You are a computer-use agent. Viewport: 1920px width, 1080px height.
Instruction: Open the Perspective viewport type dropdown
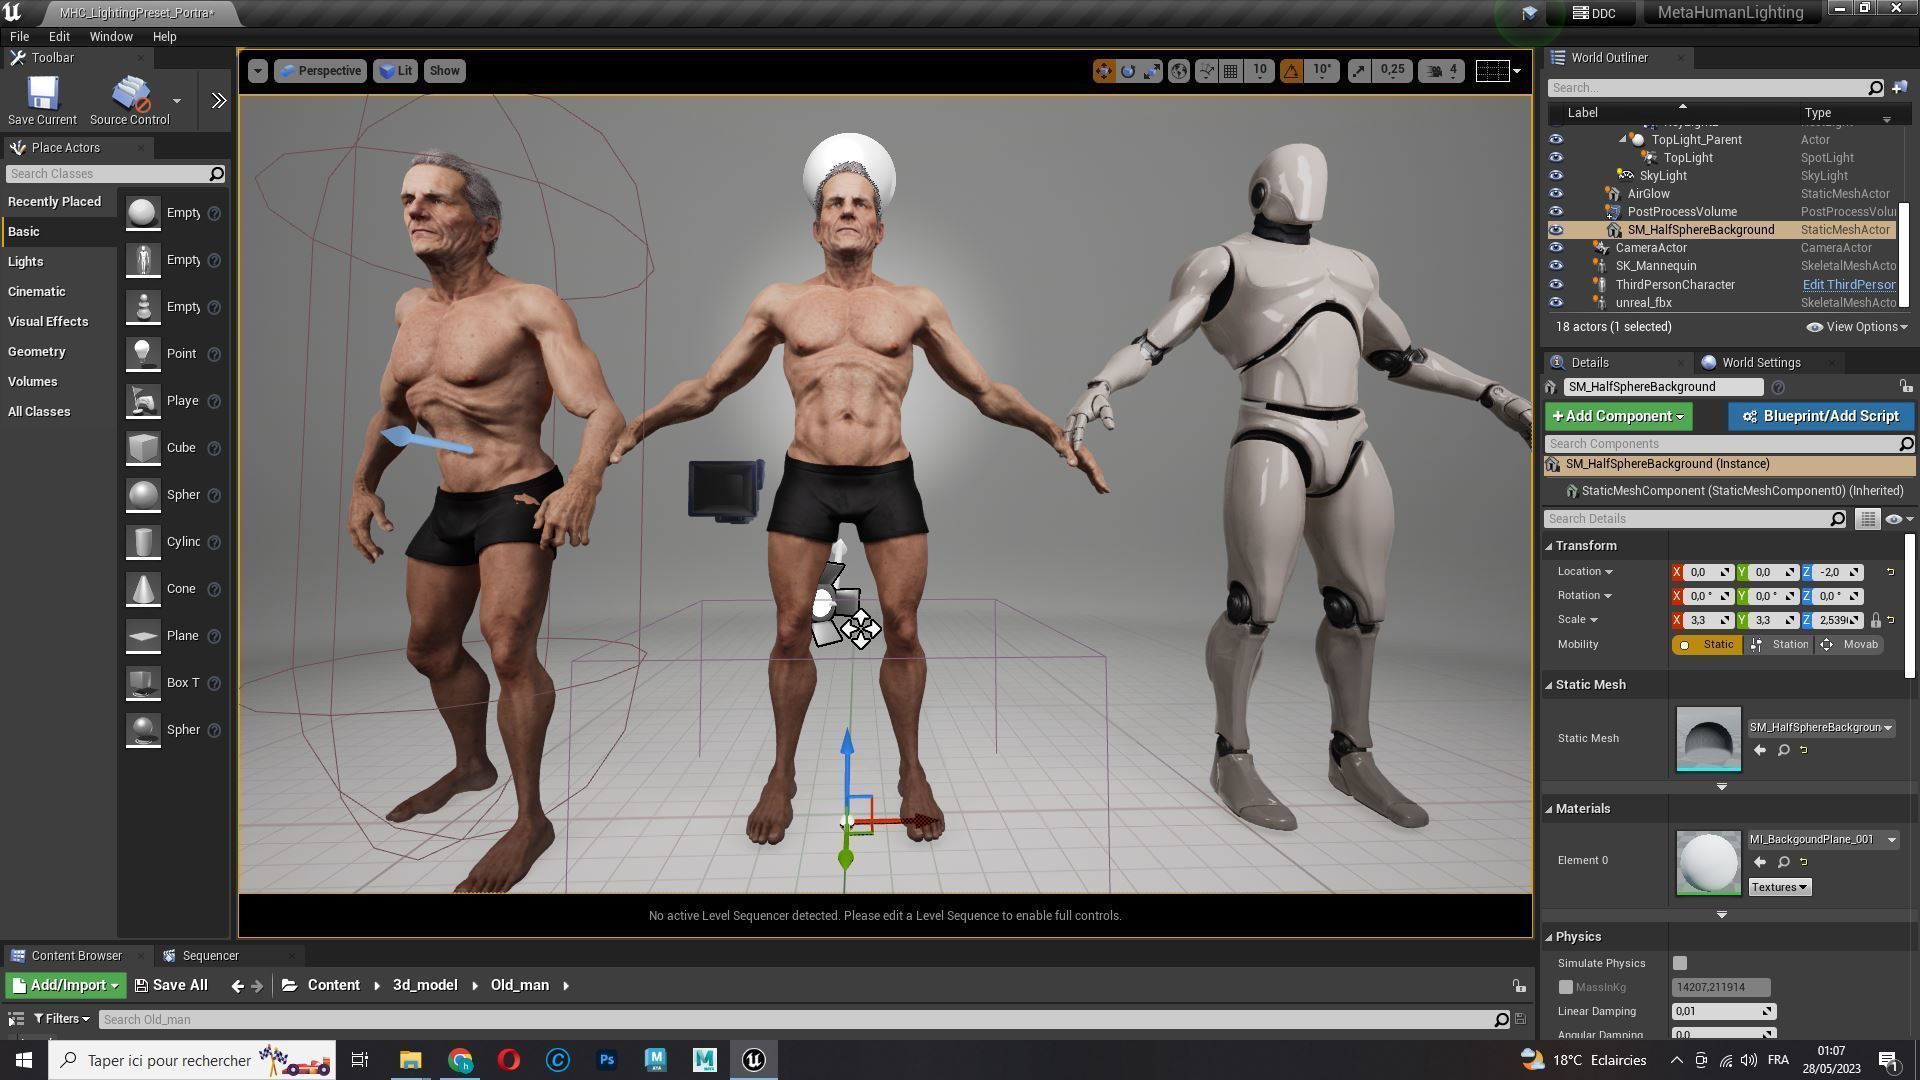pyautogui.click(x=320, y=71)
